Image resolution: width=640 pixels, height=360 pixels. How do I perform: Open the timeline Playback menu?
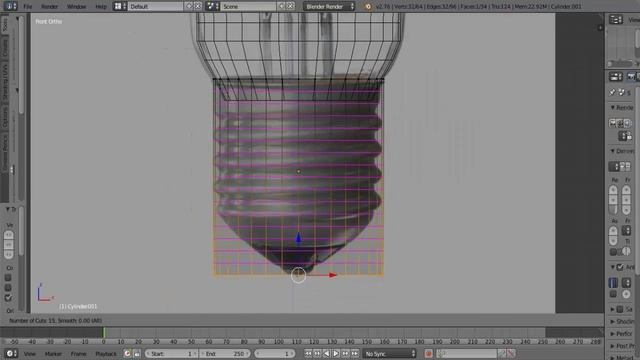click(x=106, y=354)
